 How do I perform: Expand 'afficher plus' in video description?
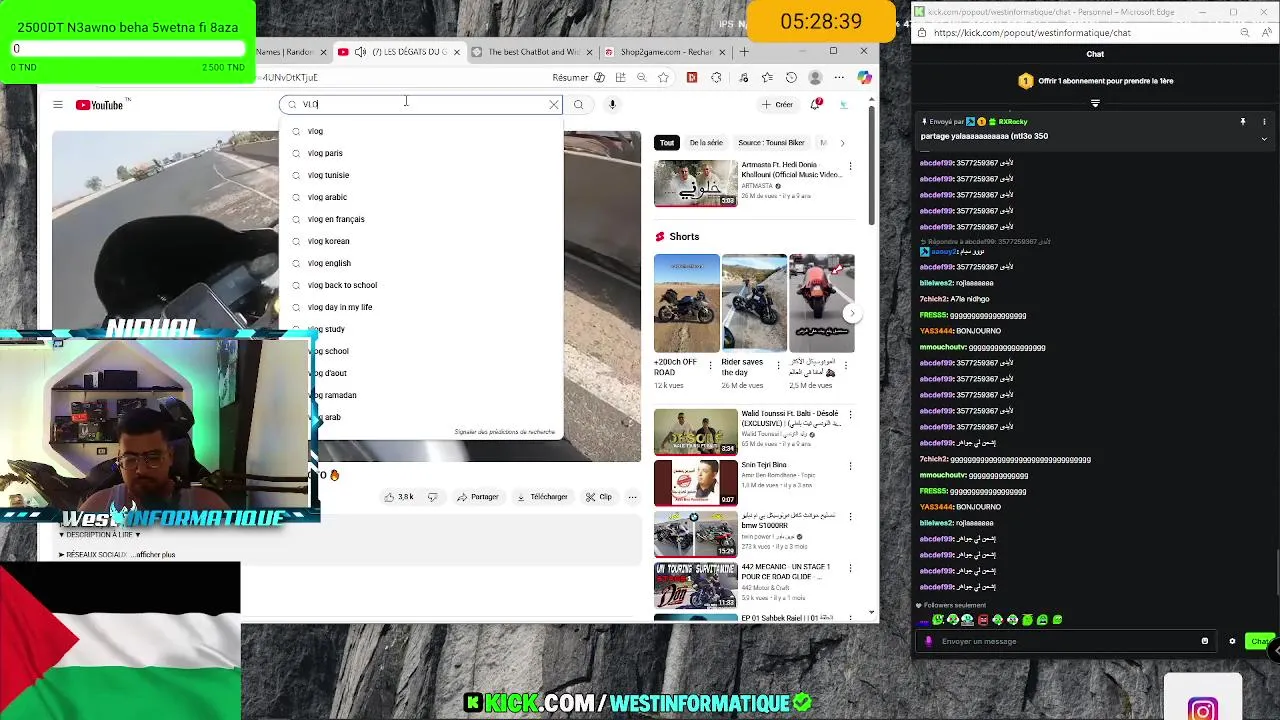coord(155,554)
